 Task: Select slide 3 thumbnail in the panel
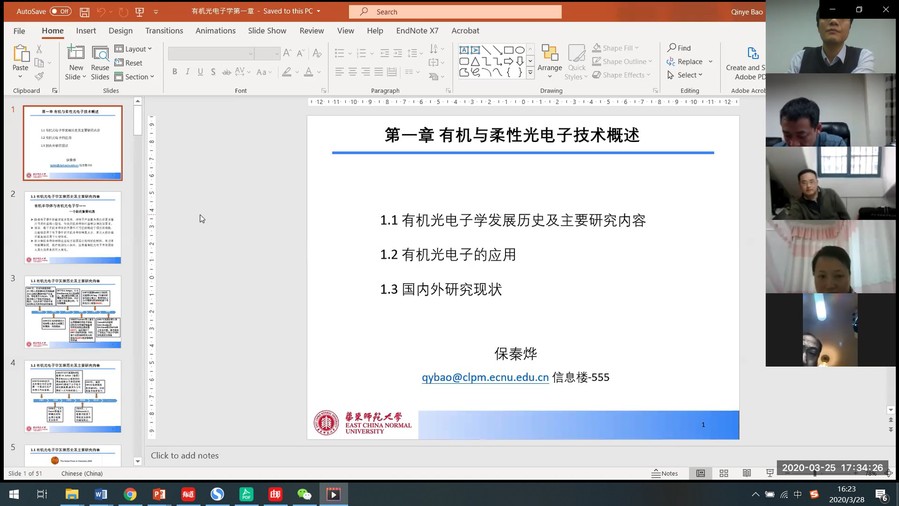pyautogui.click(x=73, y=311)
